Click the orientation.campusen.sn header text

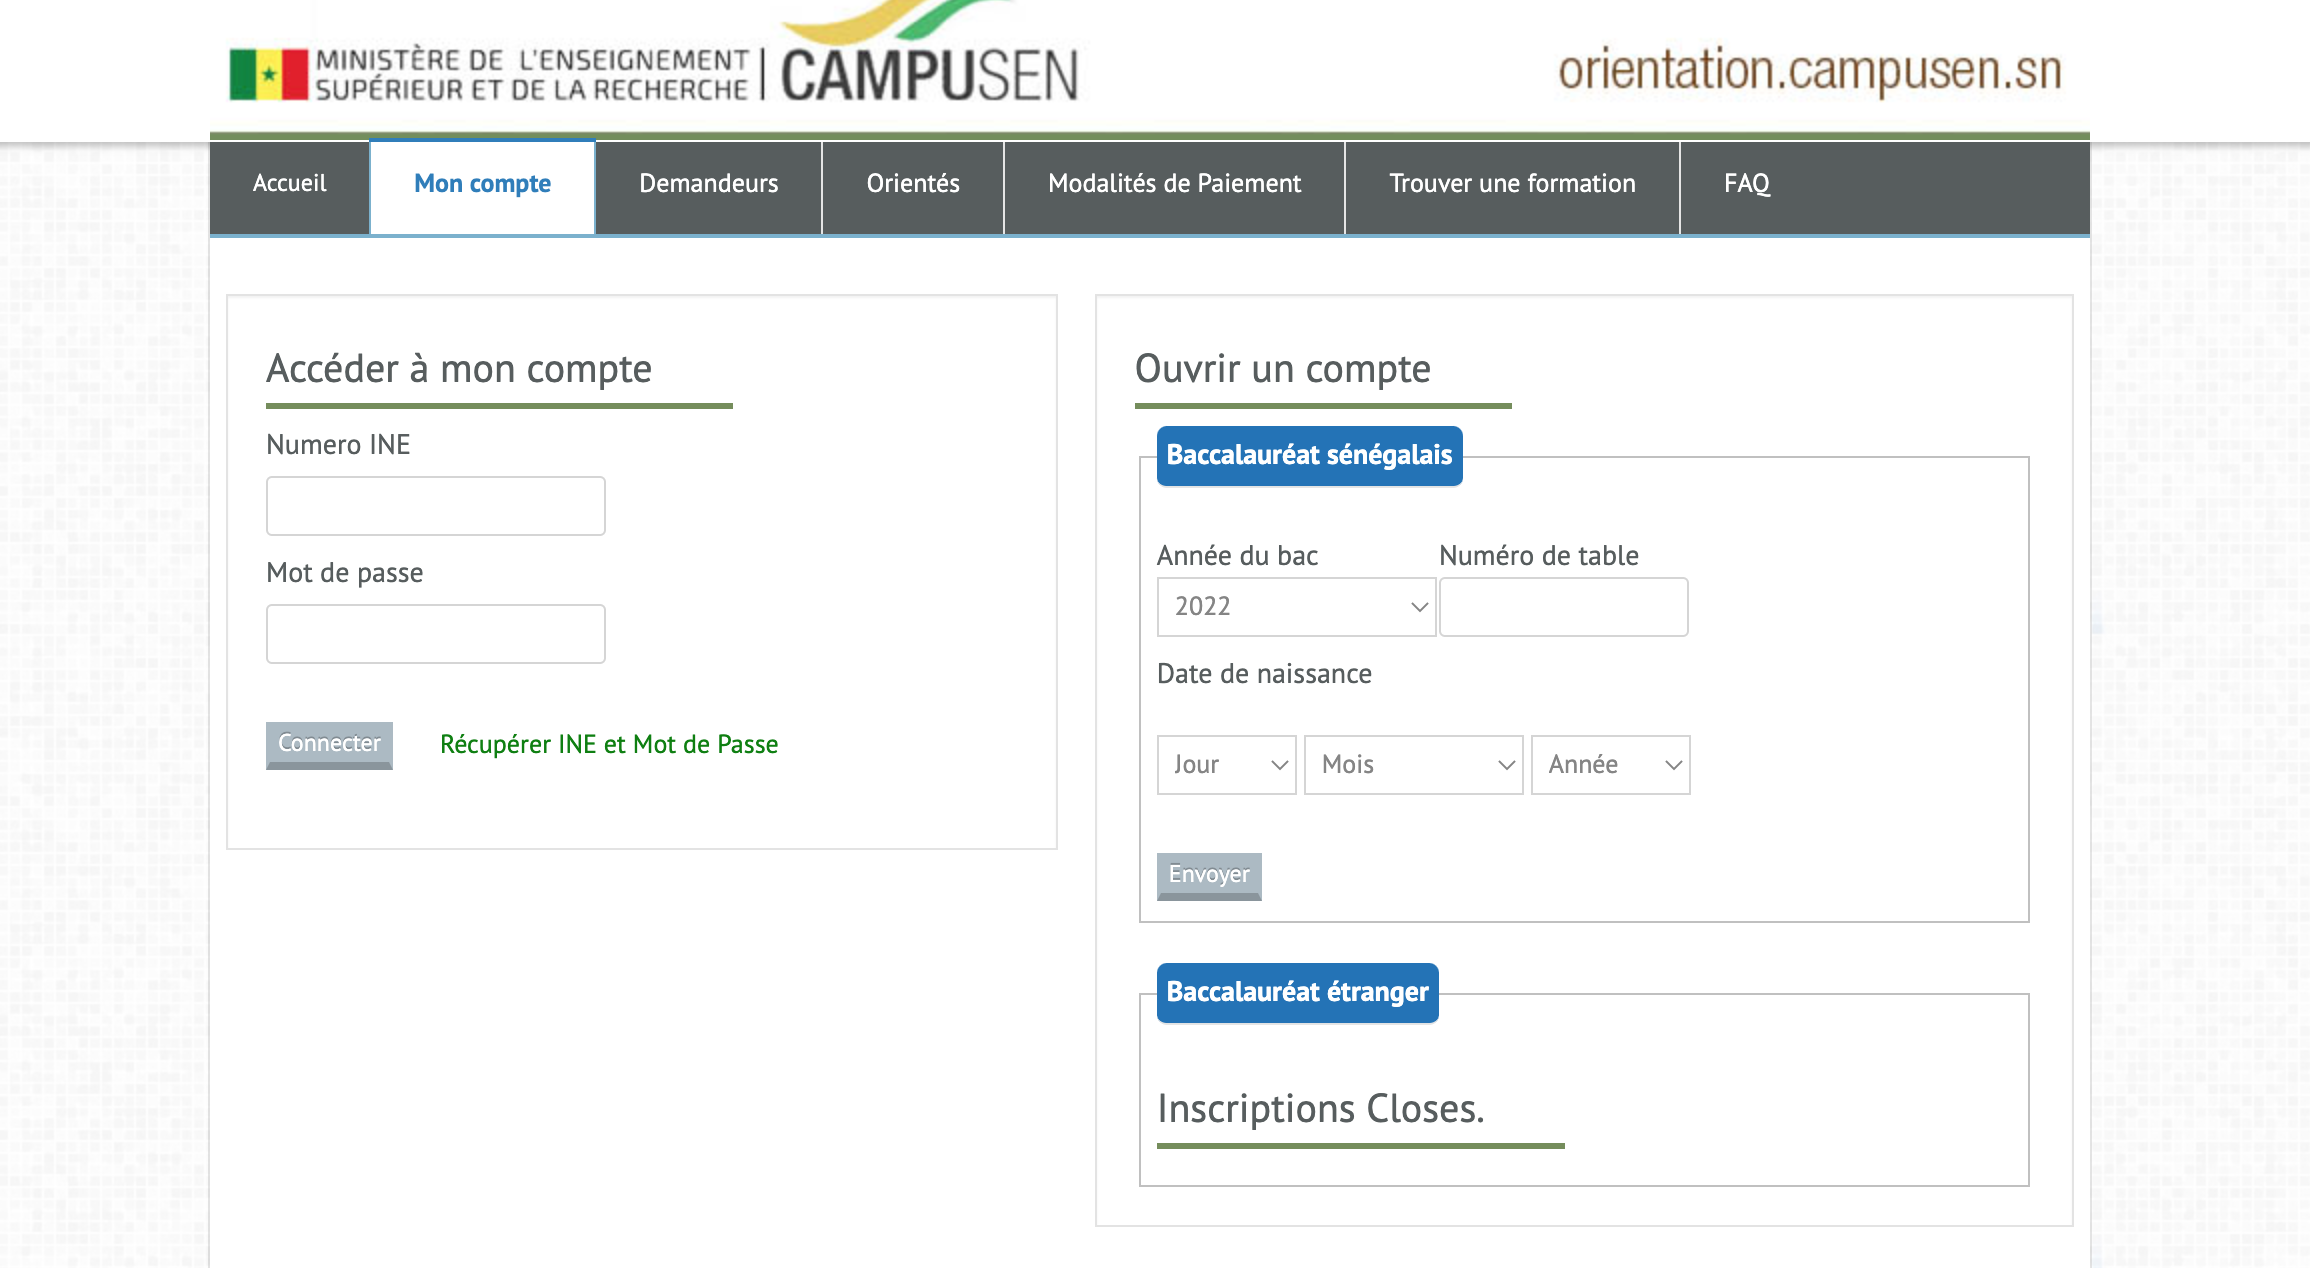tap(1810, 71)
